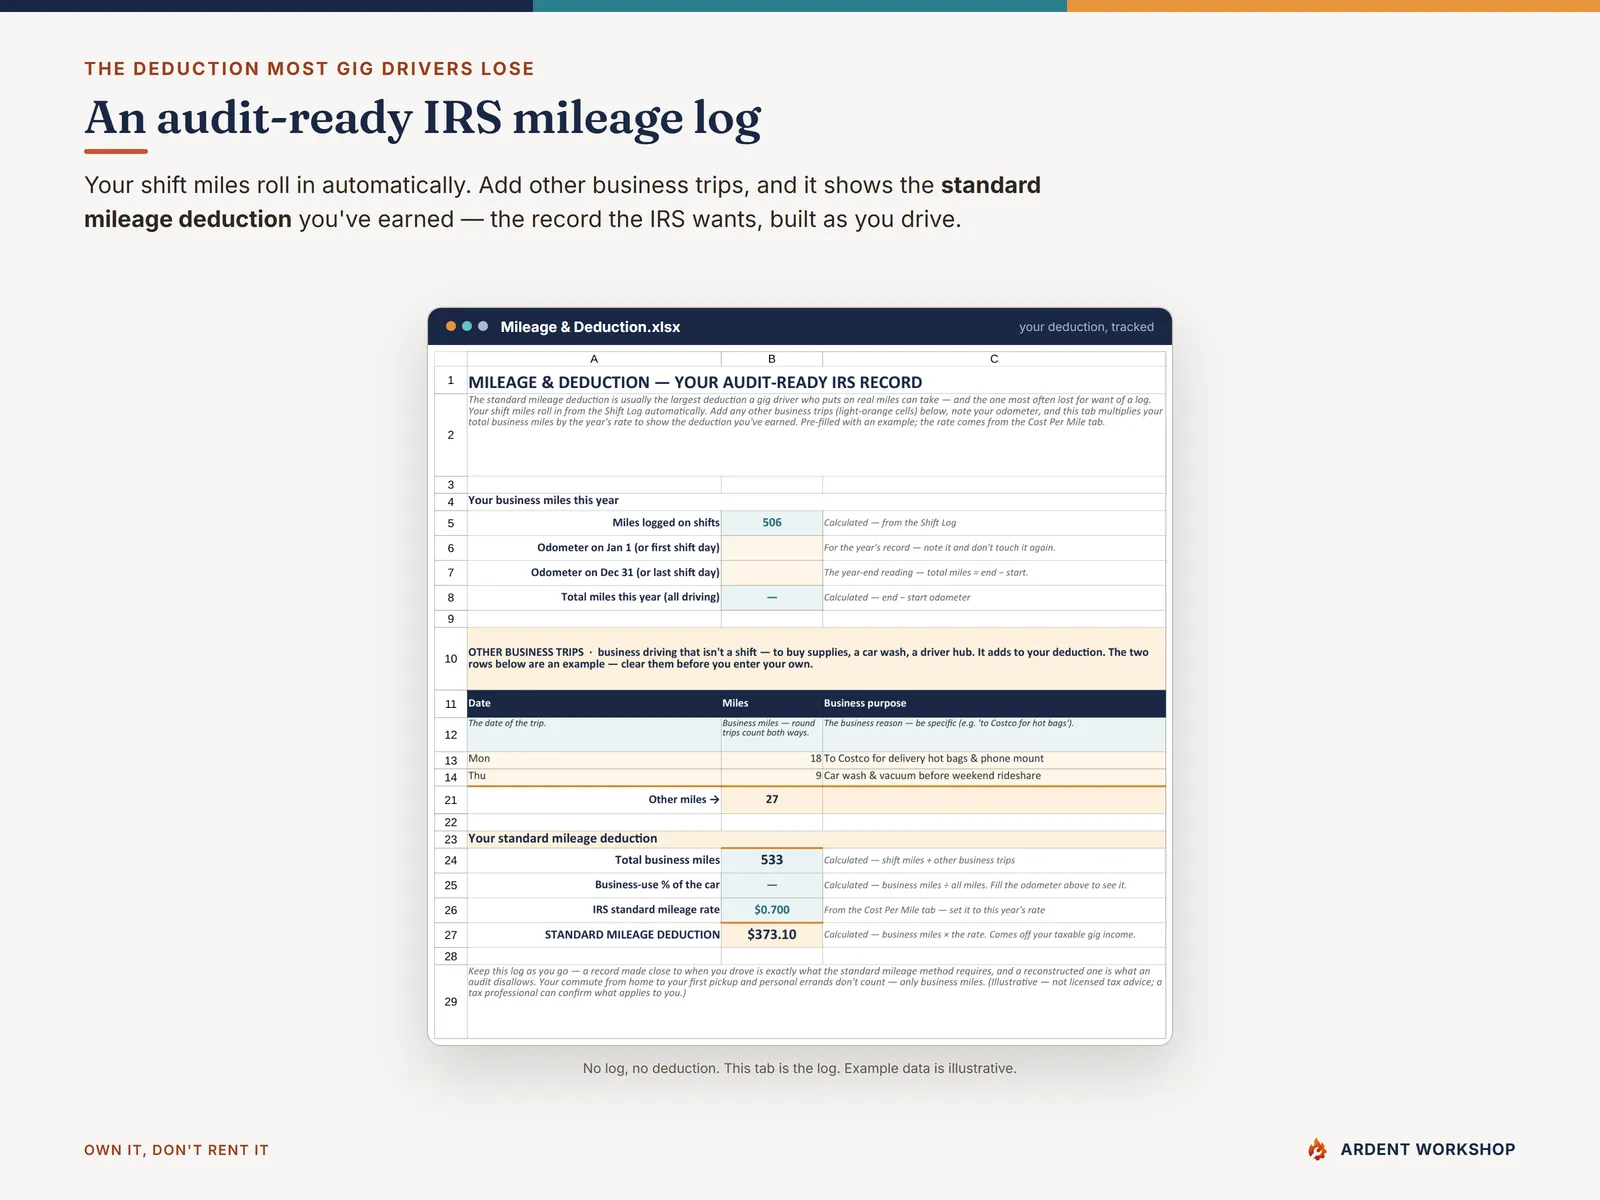Select the 'Business-use % of the car' label
This screenshot has height=1200, width=1600.
[657, 885]
